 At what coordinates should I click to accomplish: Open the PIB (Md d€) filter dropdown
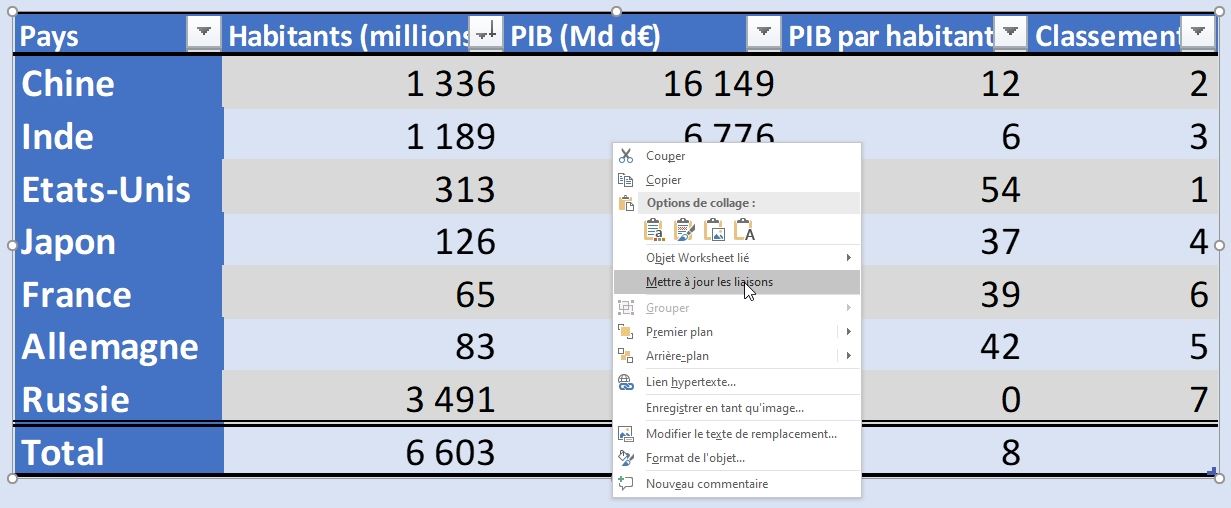[x=764, y=33]
